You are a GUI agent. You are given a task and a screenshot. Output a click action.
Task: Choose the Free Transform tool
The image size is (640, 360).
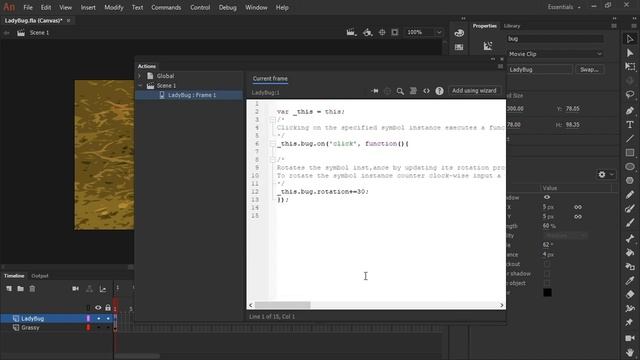pos(630,67)
